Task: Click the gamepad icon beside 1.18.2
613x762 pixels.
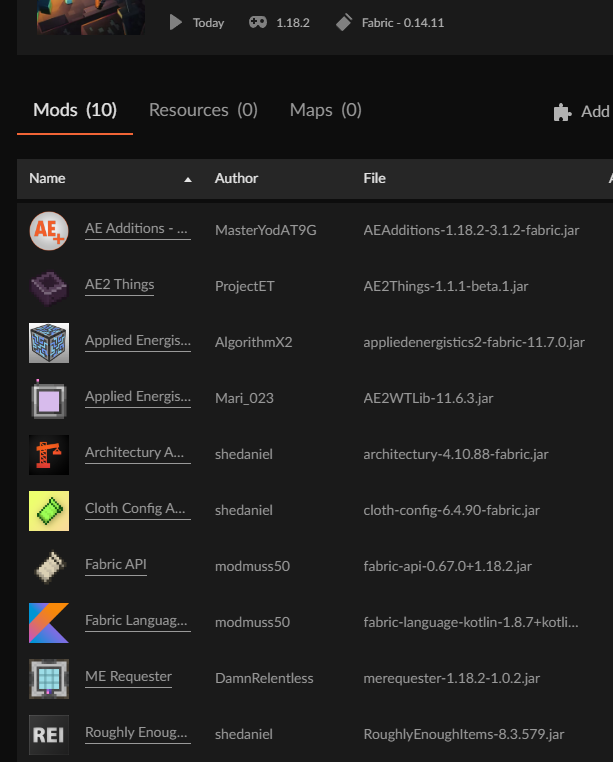Action: coord(258,22)
